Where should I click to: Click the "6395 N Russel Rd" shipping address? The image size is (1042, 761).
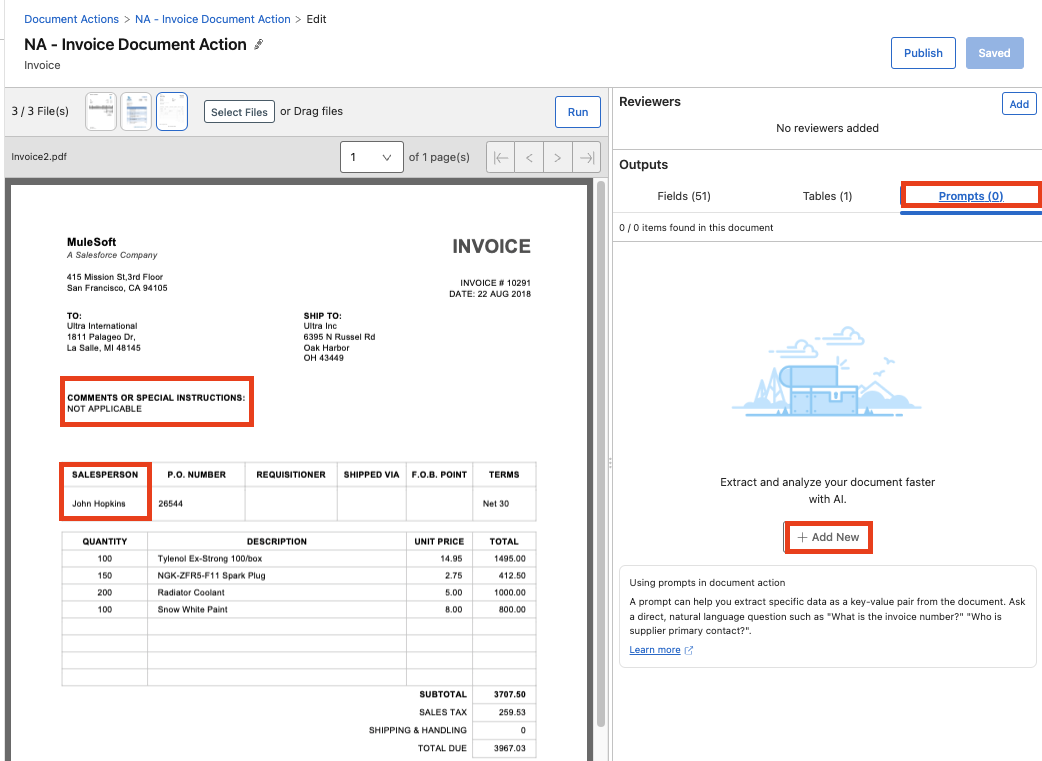[x=339, y=337]
